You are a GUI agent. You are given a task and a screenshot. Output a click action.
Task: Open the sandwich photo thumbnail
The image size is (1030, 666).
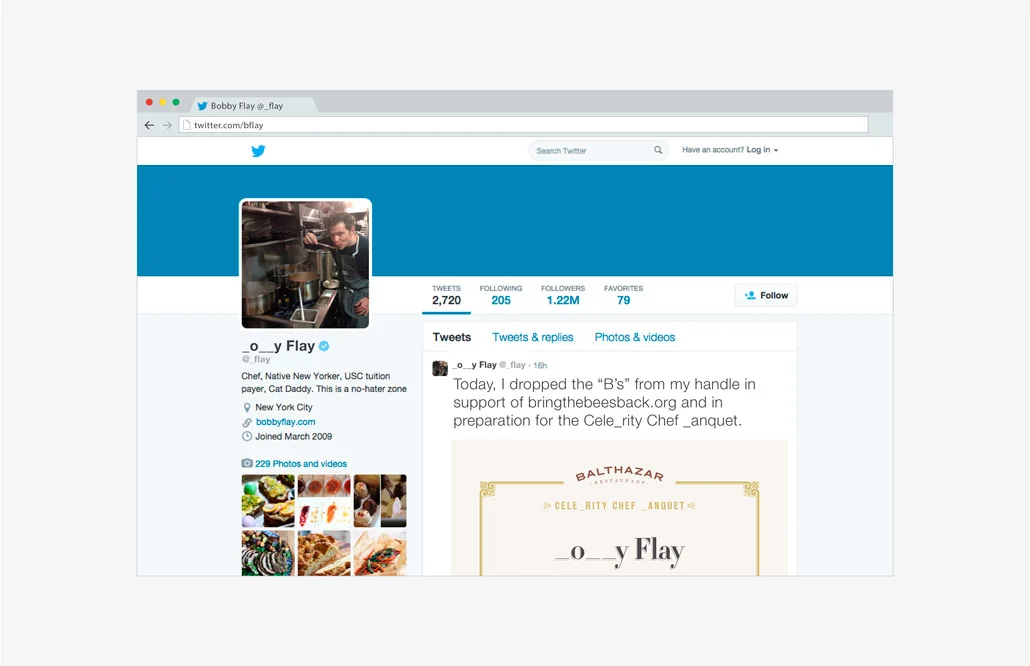tap(268, 500)
